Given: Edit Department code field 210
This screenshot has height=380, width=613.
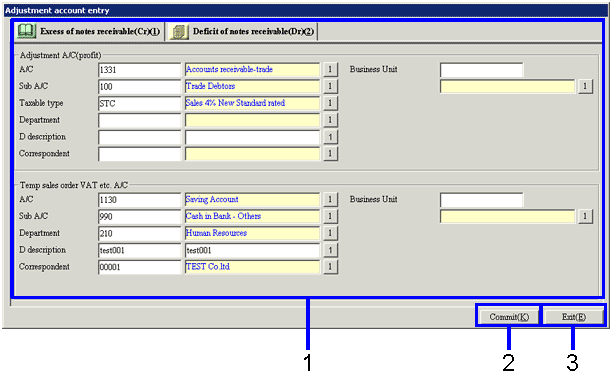Looking at the screenshot, I should coord(140,233).
